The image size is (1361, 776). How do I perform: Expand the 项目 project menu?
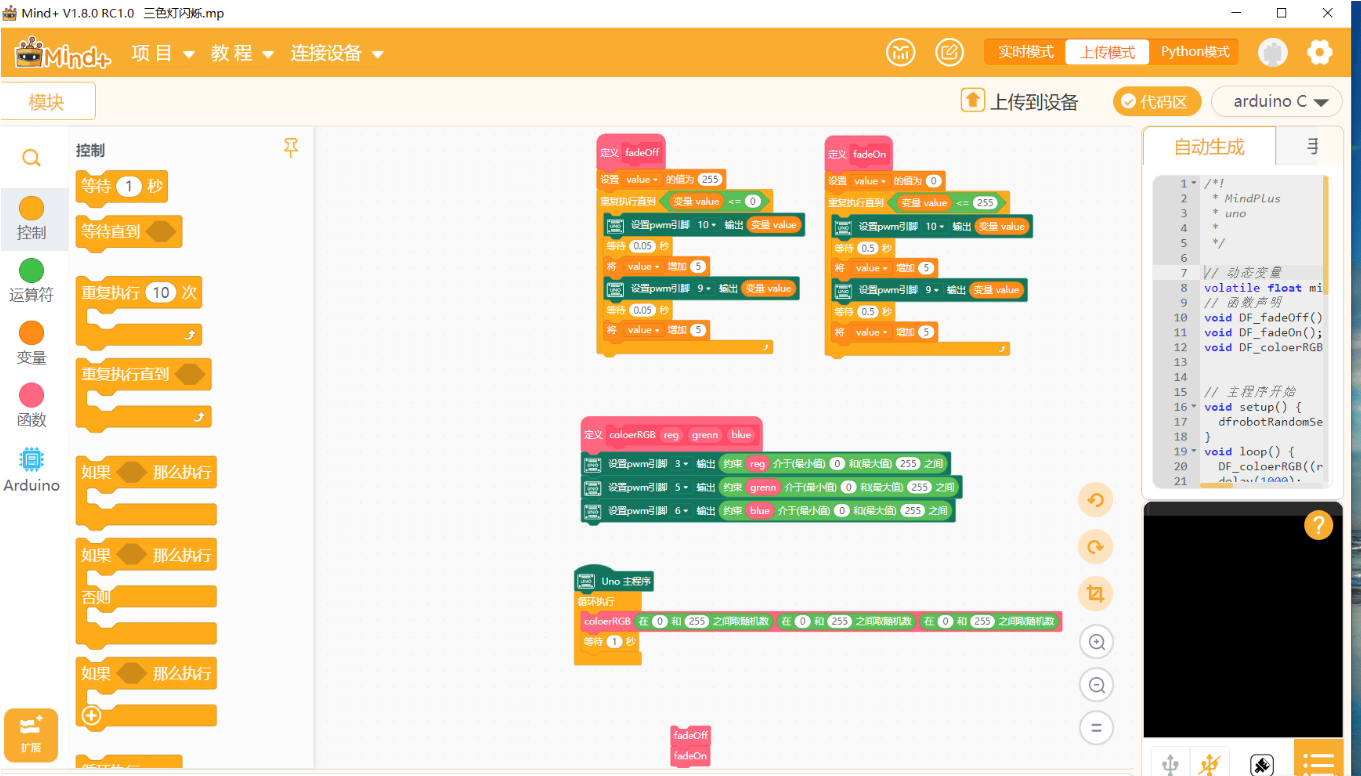[x=163, y=54]
